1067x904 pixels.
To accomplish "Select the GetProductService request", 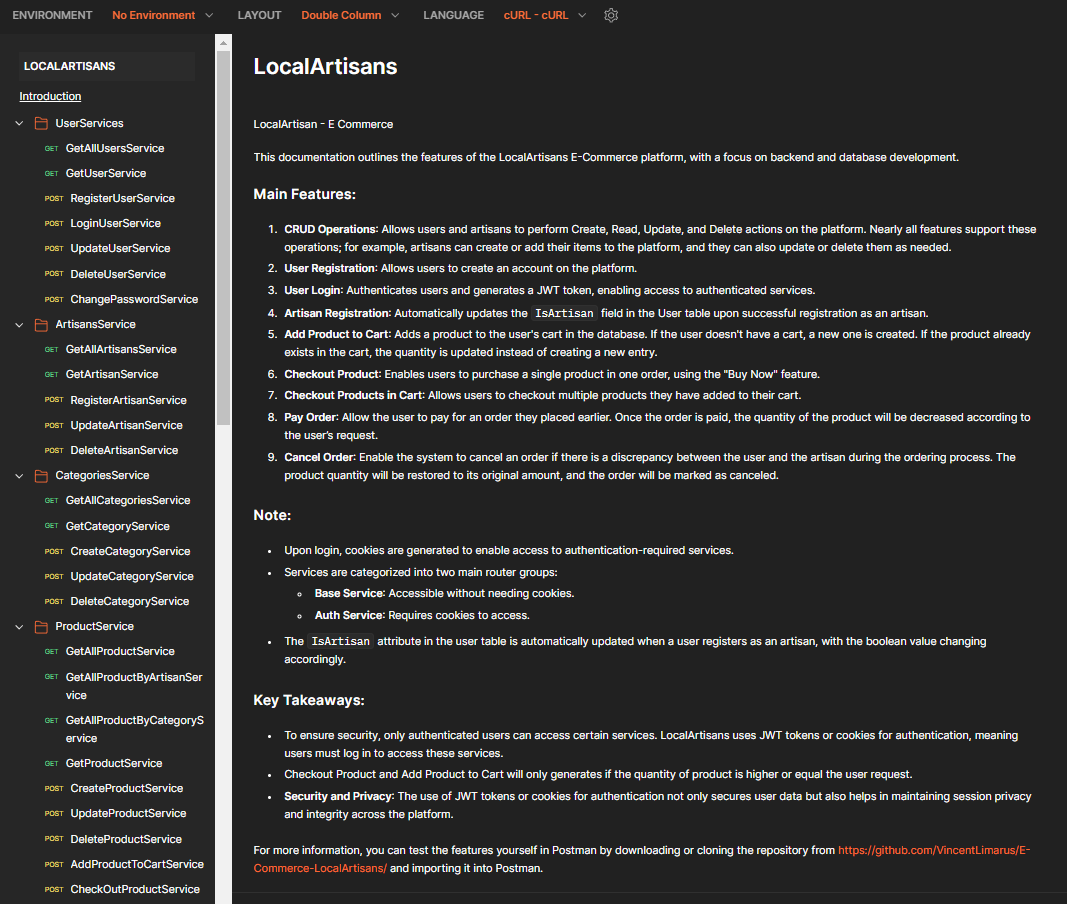I will (x=114, y=764).
